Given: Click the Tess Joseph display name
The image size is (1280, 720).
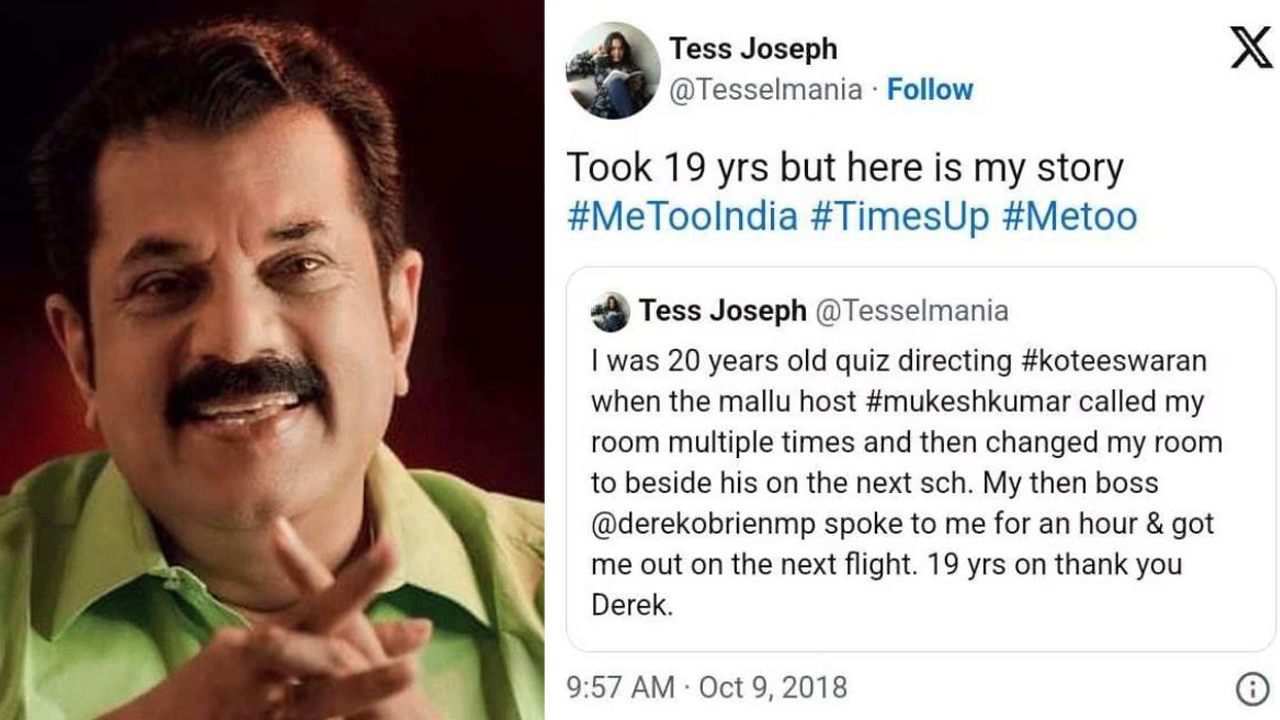Looking at the screenshot, I should coord(753,48).
